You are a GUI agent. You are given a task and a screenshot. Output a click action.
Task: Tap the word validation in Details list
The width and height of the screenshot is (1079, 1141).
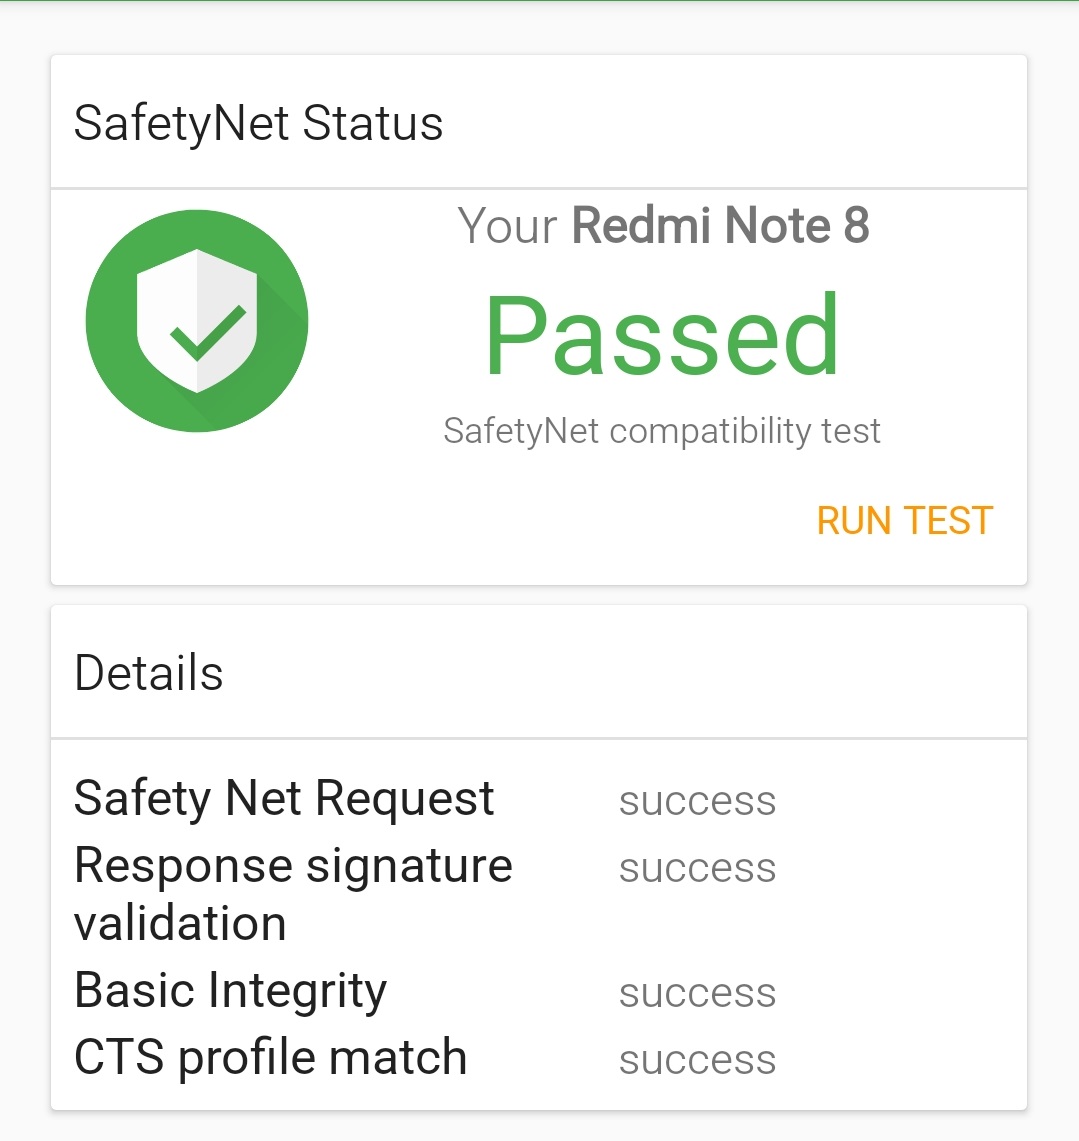[180, 923]
